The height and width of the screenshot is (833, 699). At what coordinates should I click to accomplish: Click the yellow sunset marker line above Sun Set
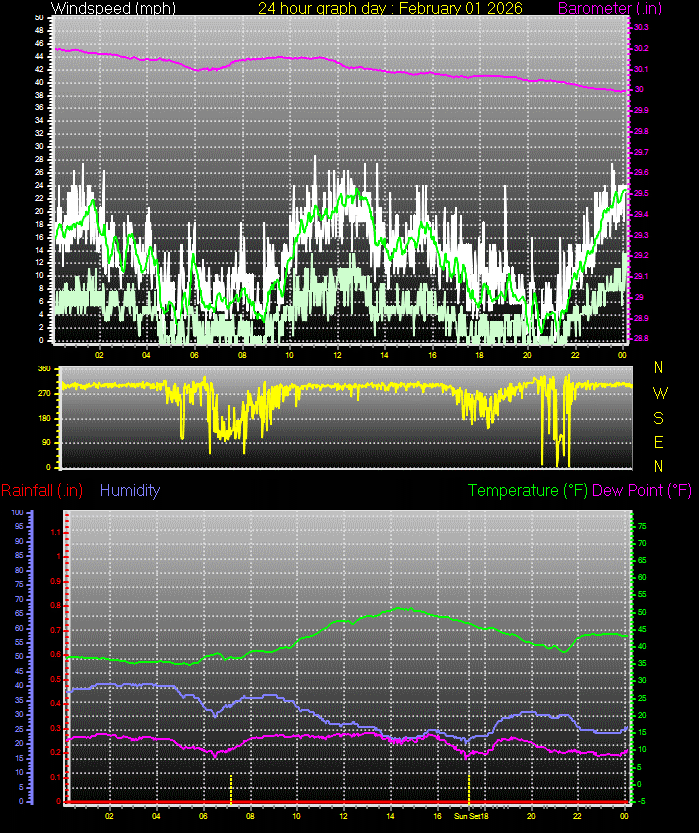[x=469, y=788]
